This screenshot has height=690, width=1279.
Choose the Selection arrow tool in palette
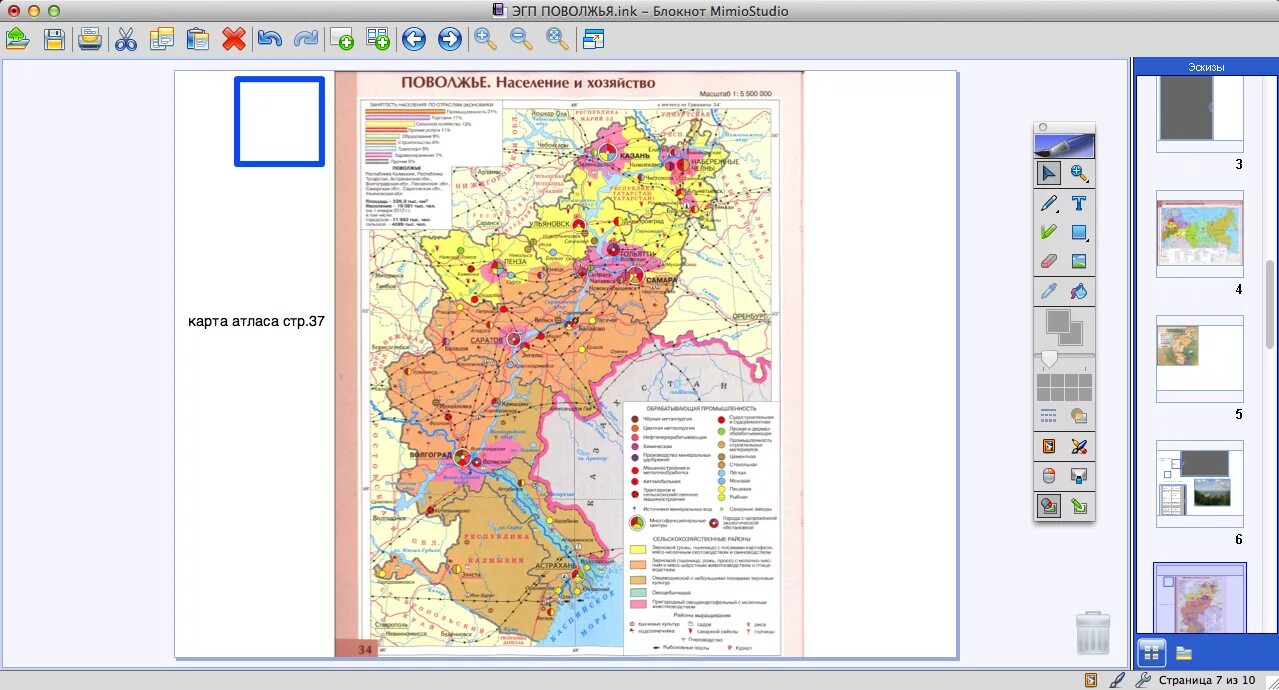click(1049, 173)
